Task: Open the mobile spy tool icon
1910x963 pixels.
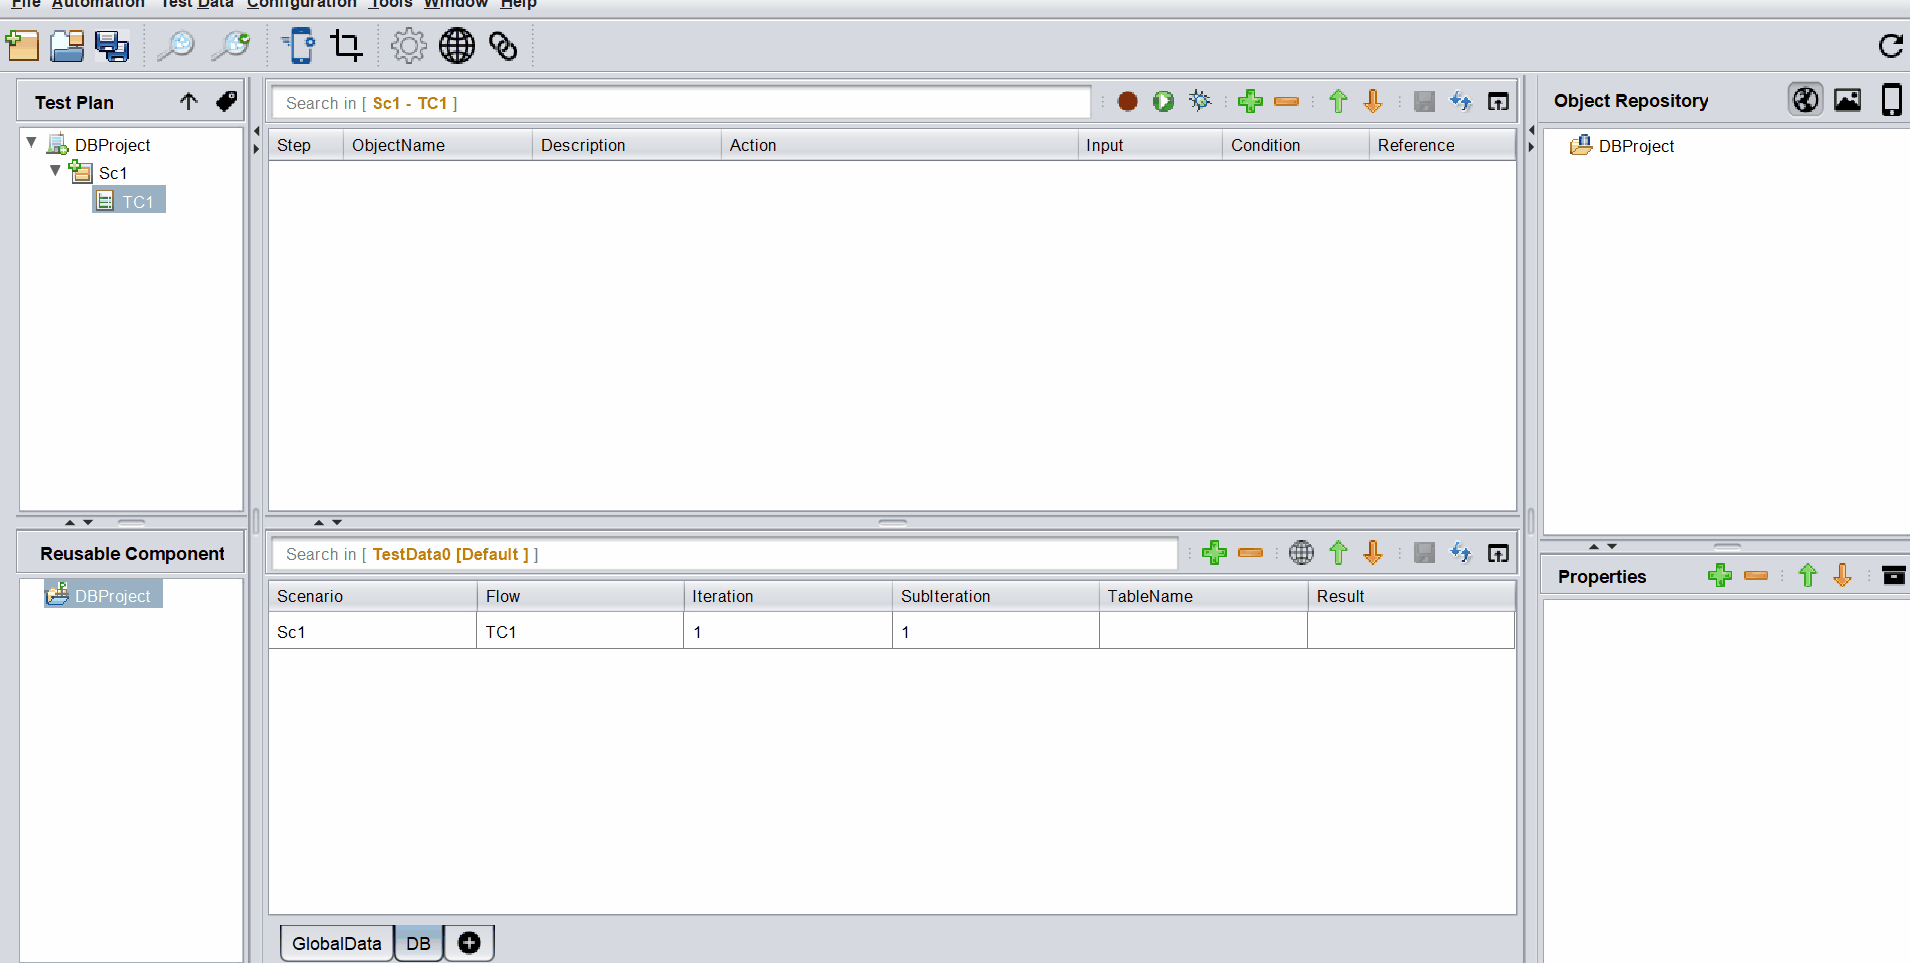Action: tap(298, 46)
